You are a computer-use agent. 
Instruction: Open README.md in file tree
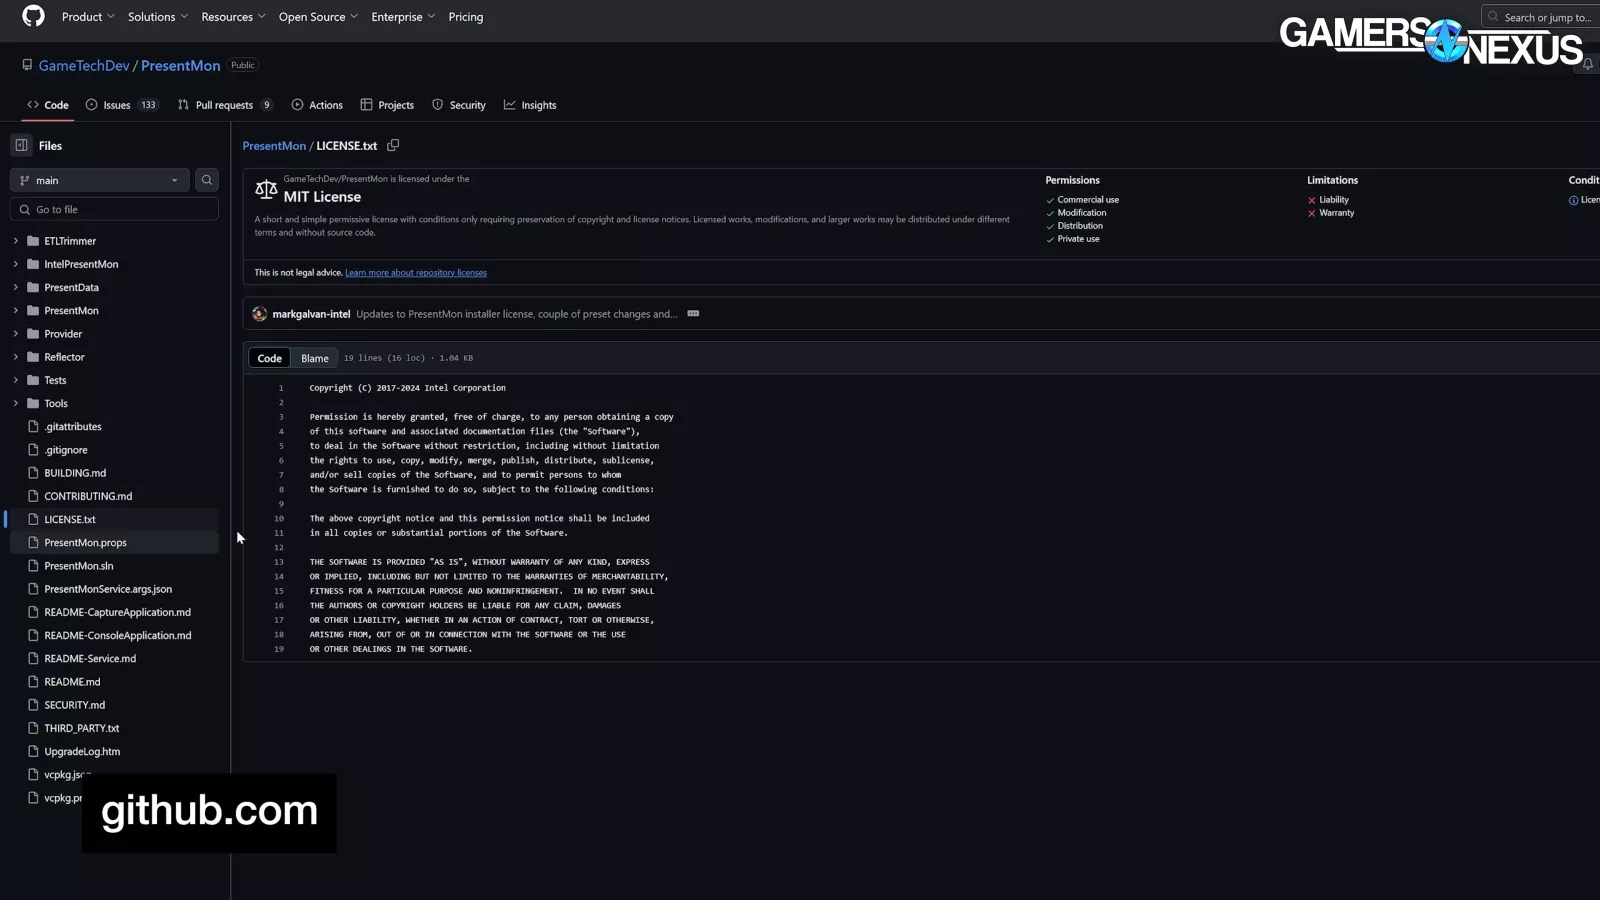point(72,682)
